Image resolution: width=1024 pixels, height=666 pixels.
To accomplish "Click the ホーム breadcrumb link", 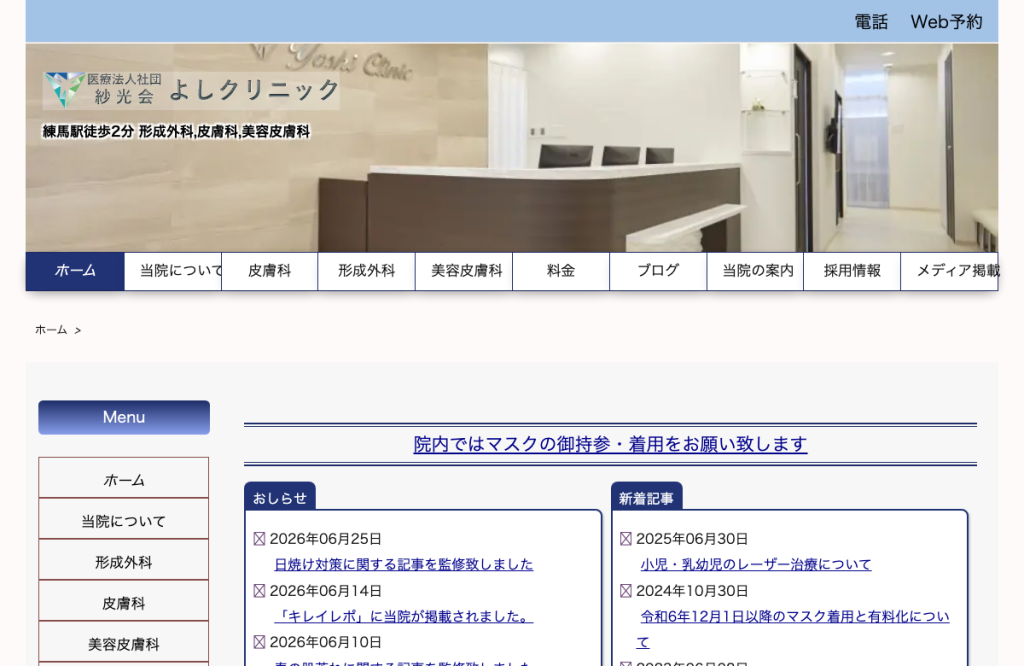I will 51,330.
